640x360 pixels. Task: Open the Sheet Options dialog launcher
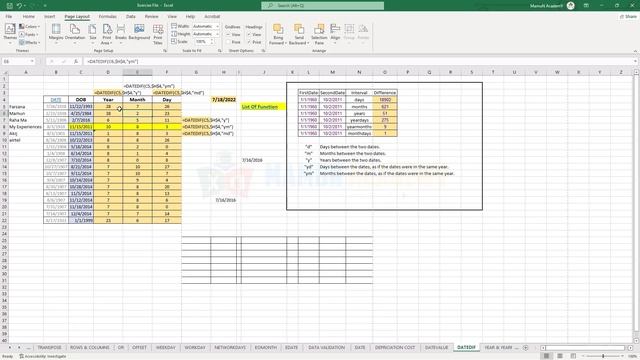[x=263, y=51]
